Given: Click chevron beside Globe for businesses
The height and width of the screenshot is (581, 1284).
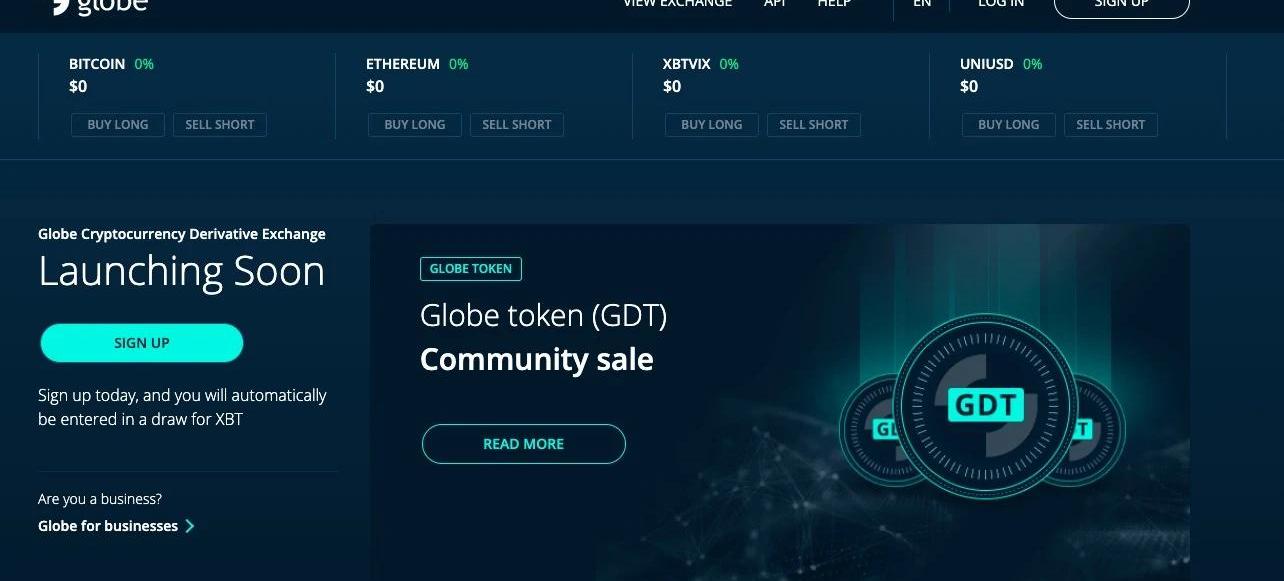Looking at the screenshot, I should 190,526.
